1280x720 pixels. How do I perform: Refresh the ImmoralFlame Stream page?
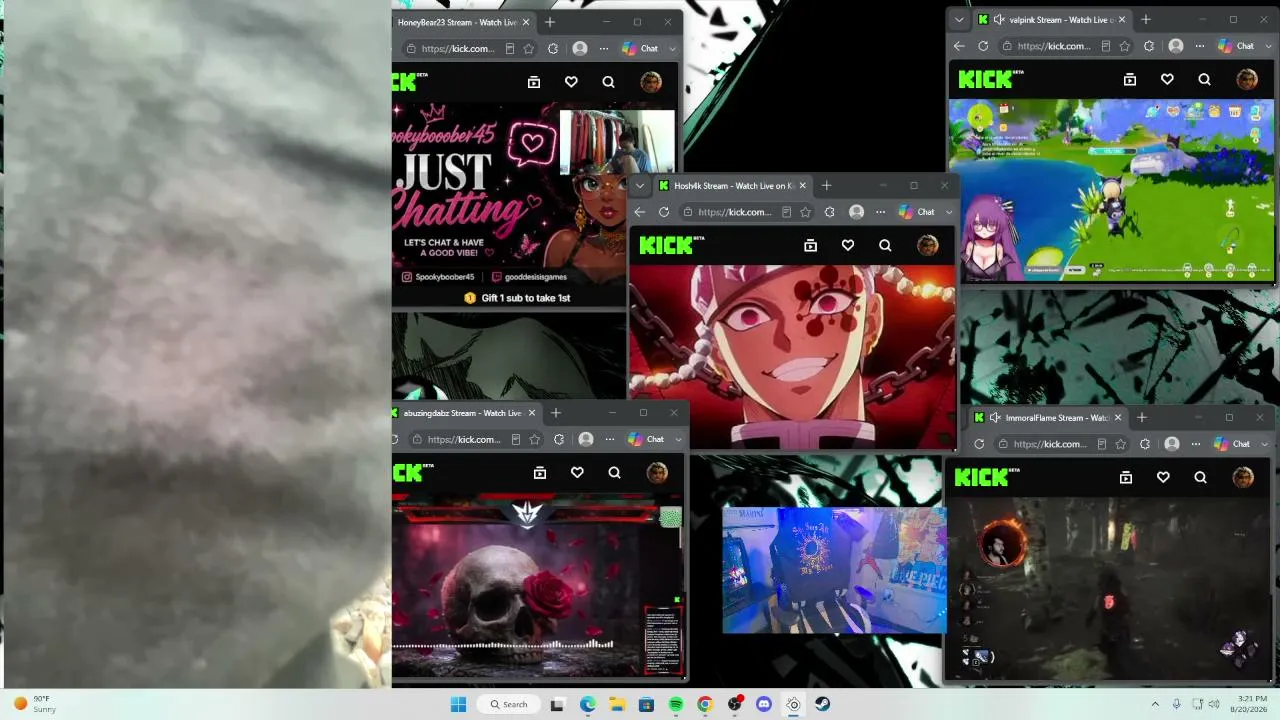979,444
